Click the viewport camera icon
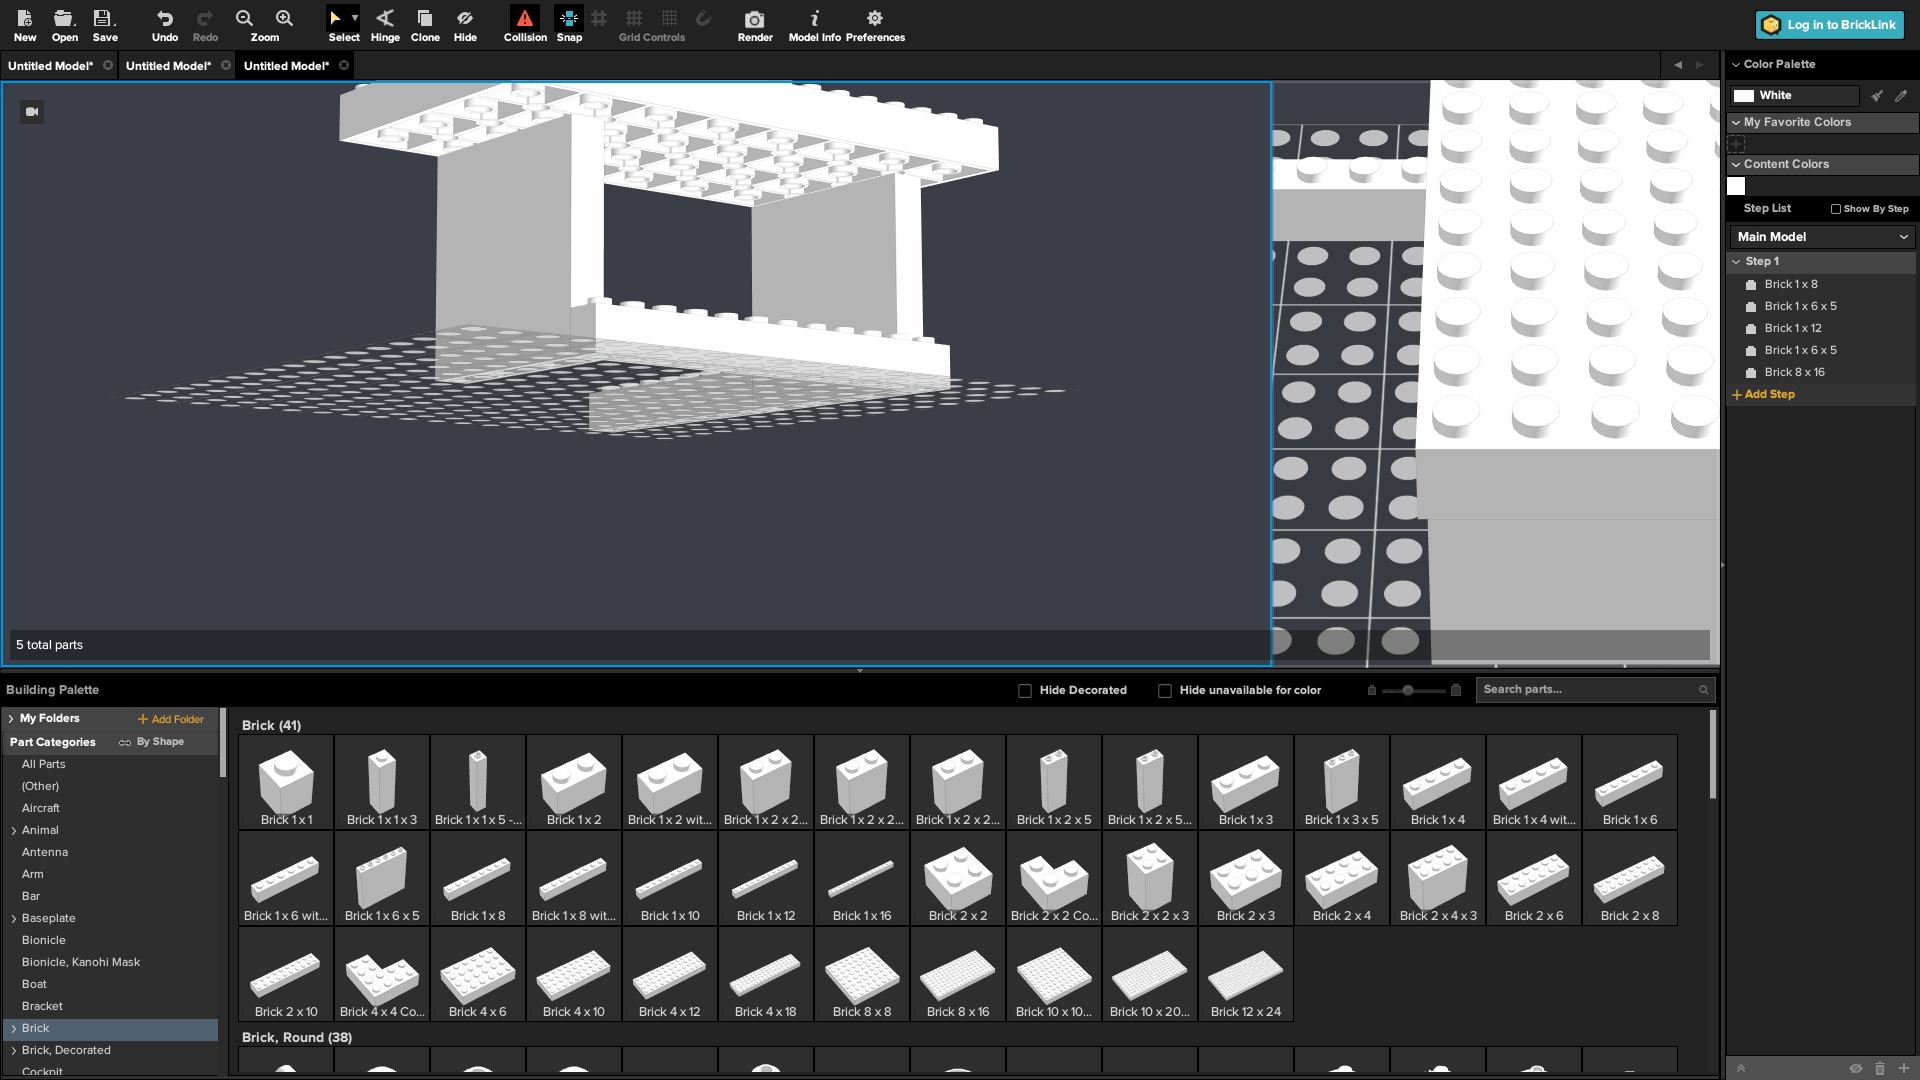1920x1080 pixels. (32, 112)
